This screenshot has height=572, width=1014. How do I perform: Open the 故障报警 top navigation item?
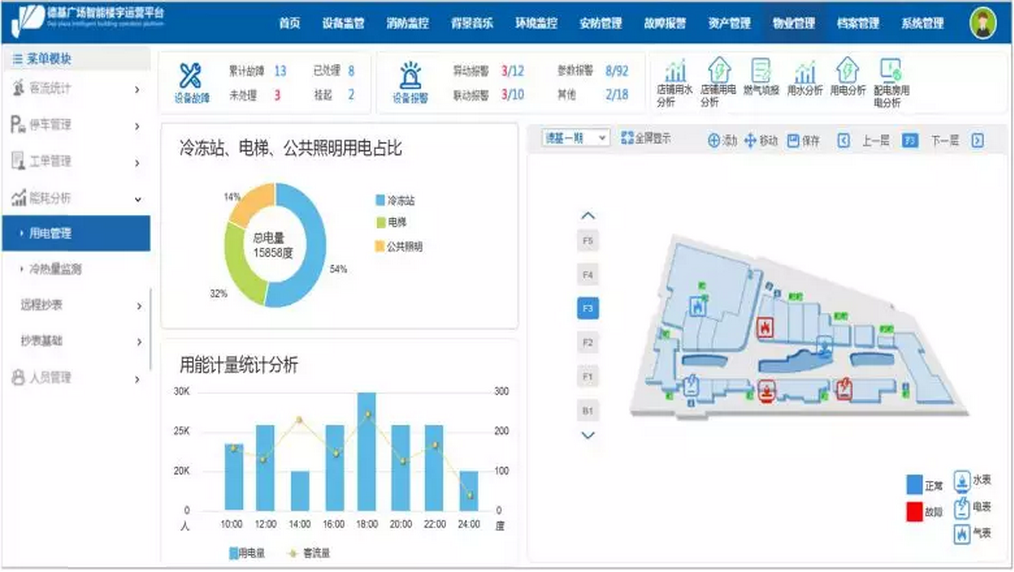coord(662,23)
